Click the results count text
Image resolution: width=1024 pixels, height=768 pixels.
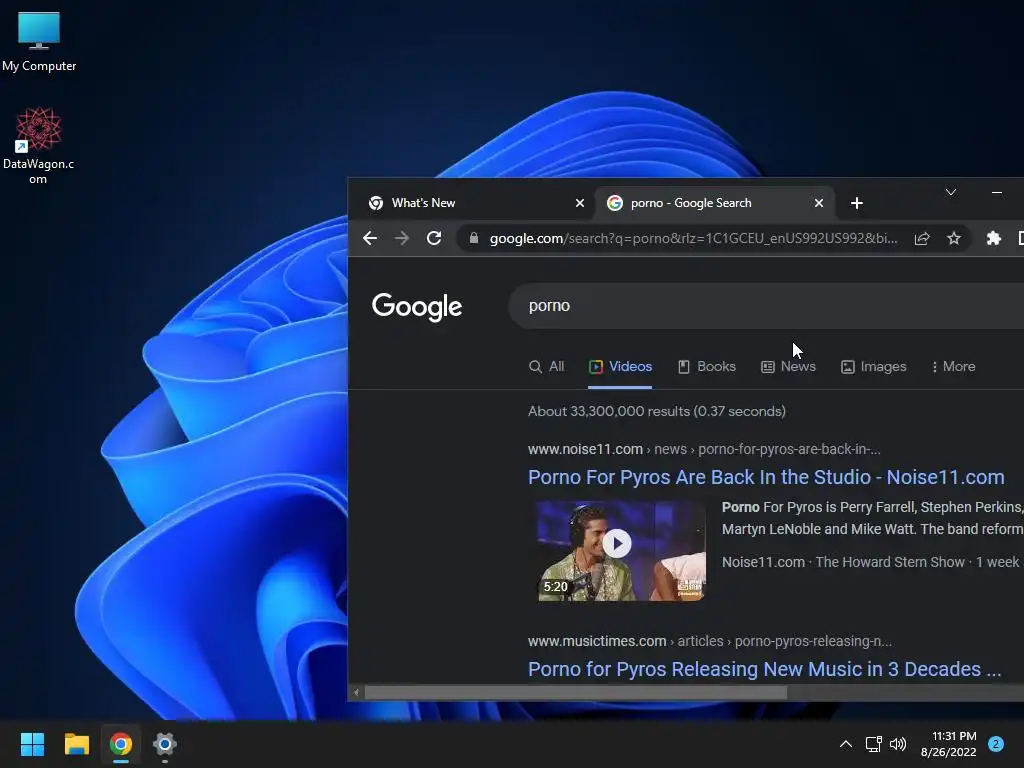(x=657, y=411)
